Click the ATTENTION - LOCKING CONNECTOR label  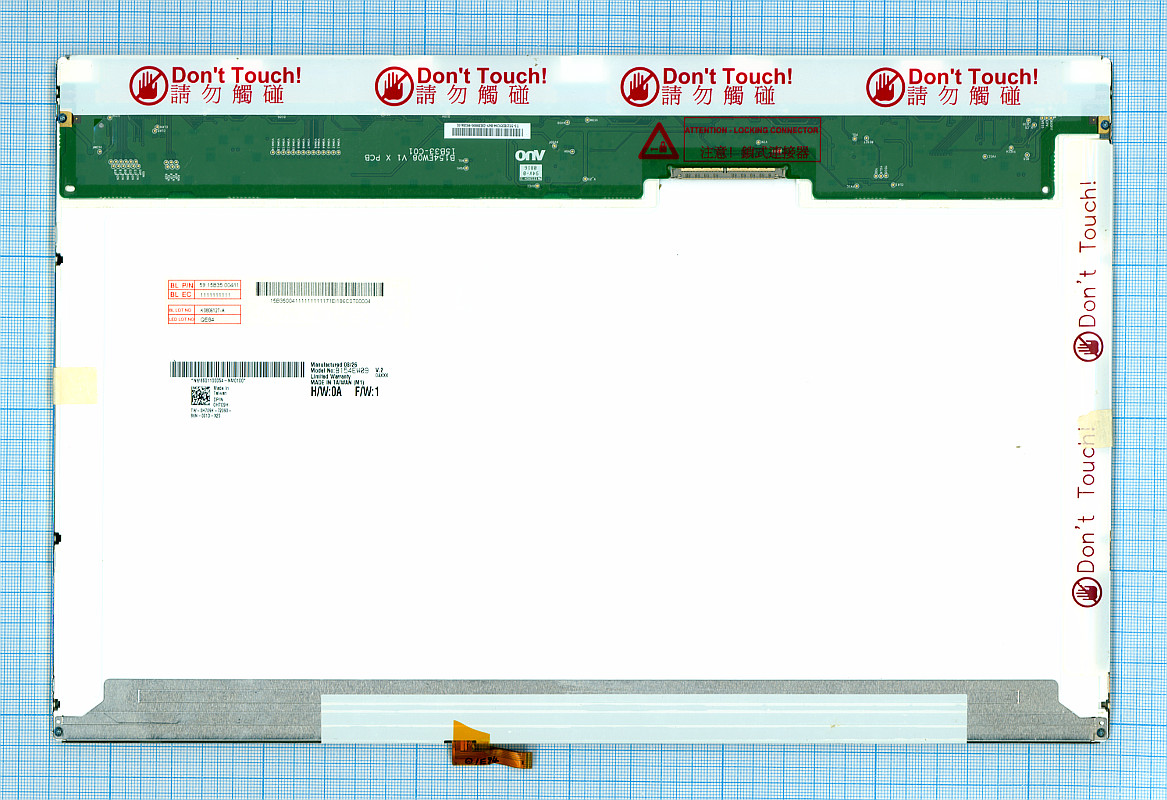pos(752,130)
